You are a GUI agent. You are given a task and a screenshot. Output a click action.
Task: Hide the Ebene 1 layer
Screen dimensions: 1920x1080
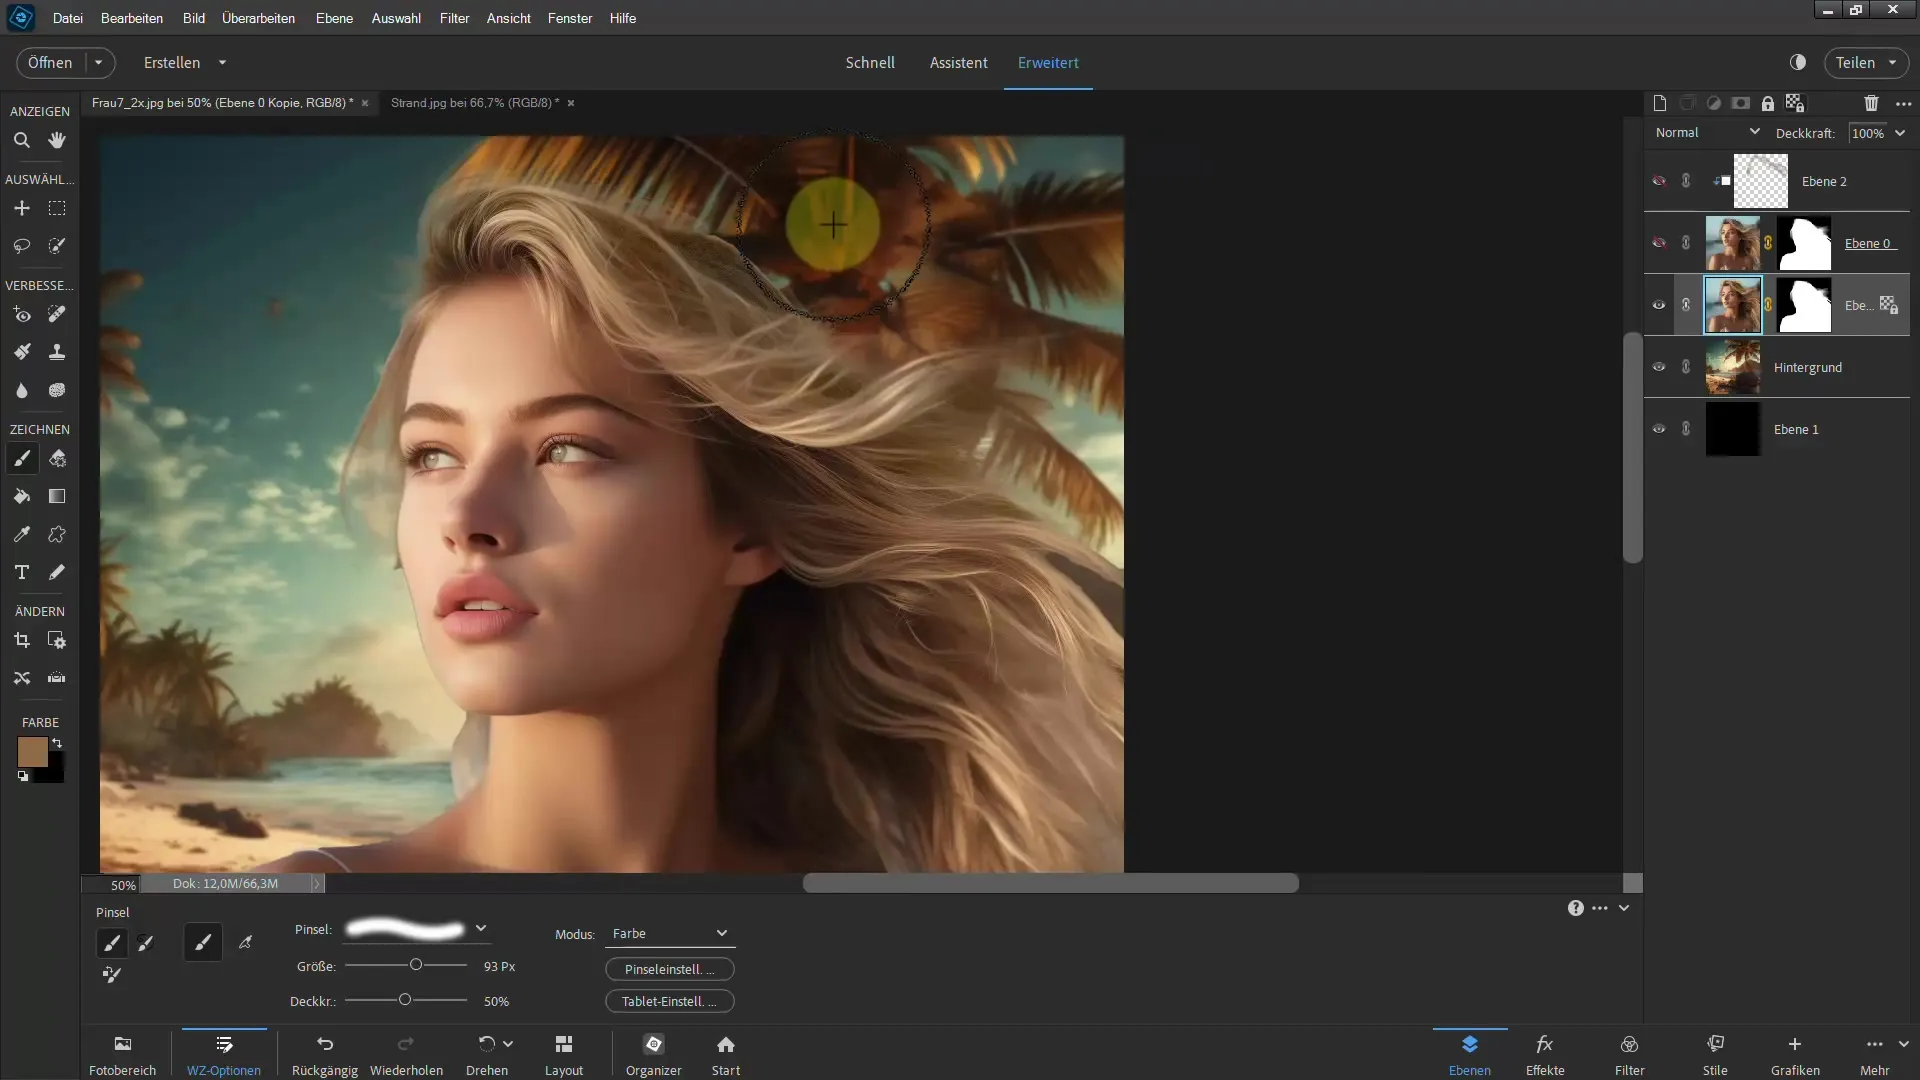click(1659, 429)
